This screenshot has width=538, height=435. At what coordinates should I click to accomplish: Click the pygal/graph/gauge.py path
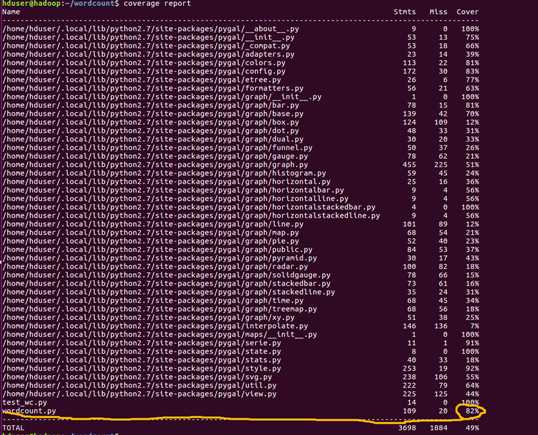coord(155,156)
